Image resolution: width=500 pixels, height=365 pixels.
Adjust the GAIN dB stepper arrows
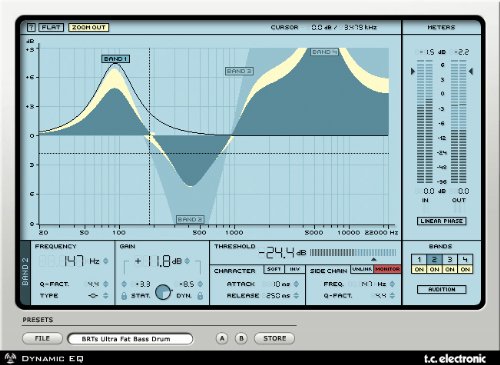tap(188, 261)
